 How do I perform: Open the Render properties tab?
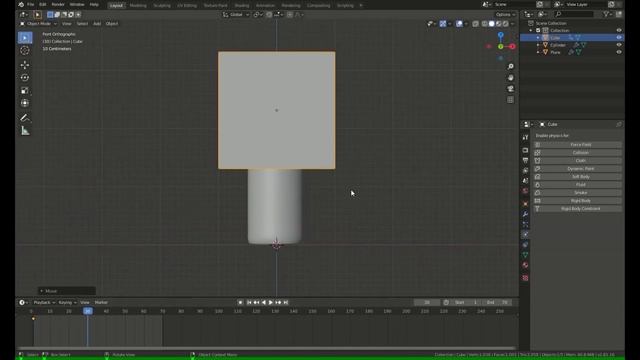(525, 150)
